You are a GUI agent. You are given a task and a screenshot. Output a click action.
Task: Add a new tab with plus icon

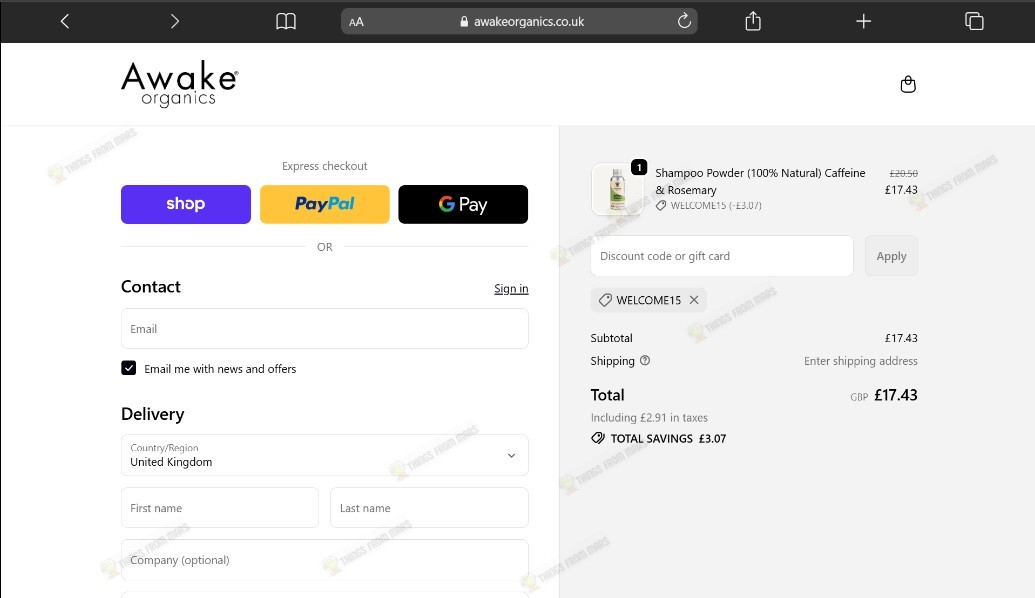point(863,22)
